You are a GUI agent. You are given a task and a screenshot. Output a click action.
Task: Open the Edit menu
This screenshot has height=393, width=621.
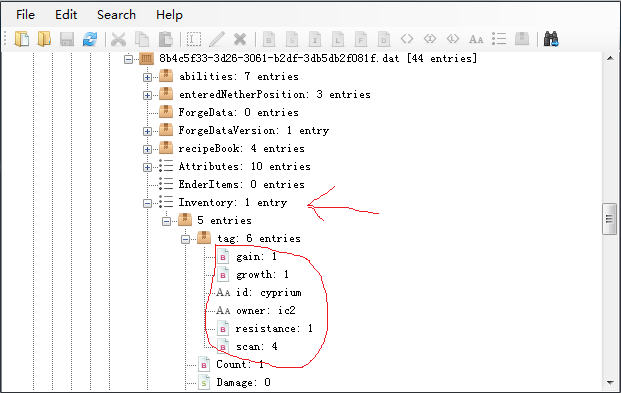click(66, 15)
